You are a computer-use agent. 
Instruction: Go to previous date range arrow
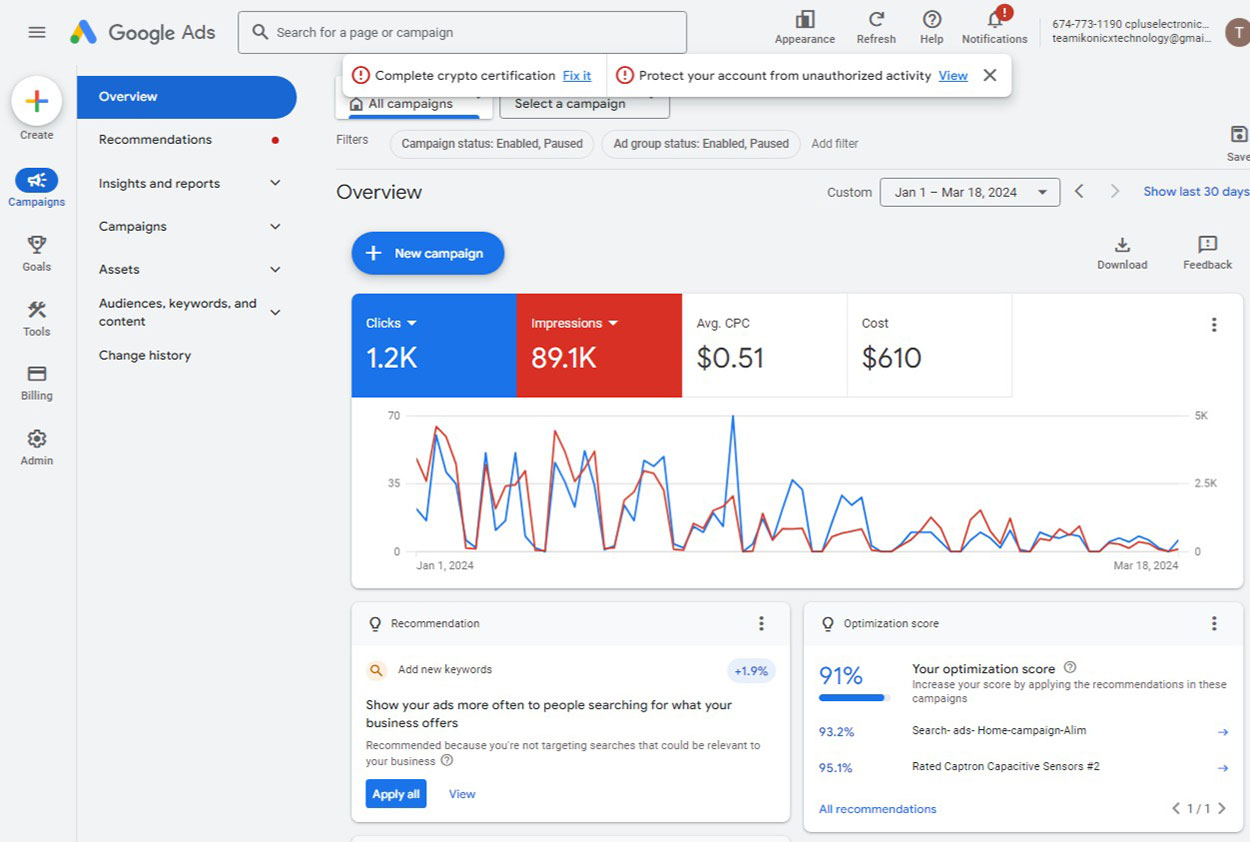[x=1079, y=191]
